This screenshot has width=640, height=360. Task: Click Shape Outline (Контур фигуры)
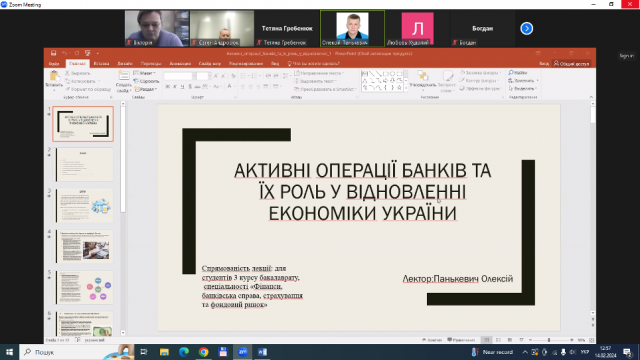click(x=479, y=80)
